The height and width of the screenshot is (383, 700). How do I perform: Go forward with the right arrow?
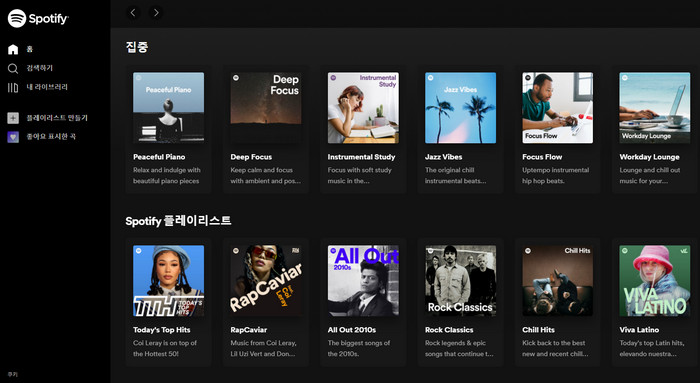pos(156,12)
